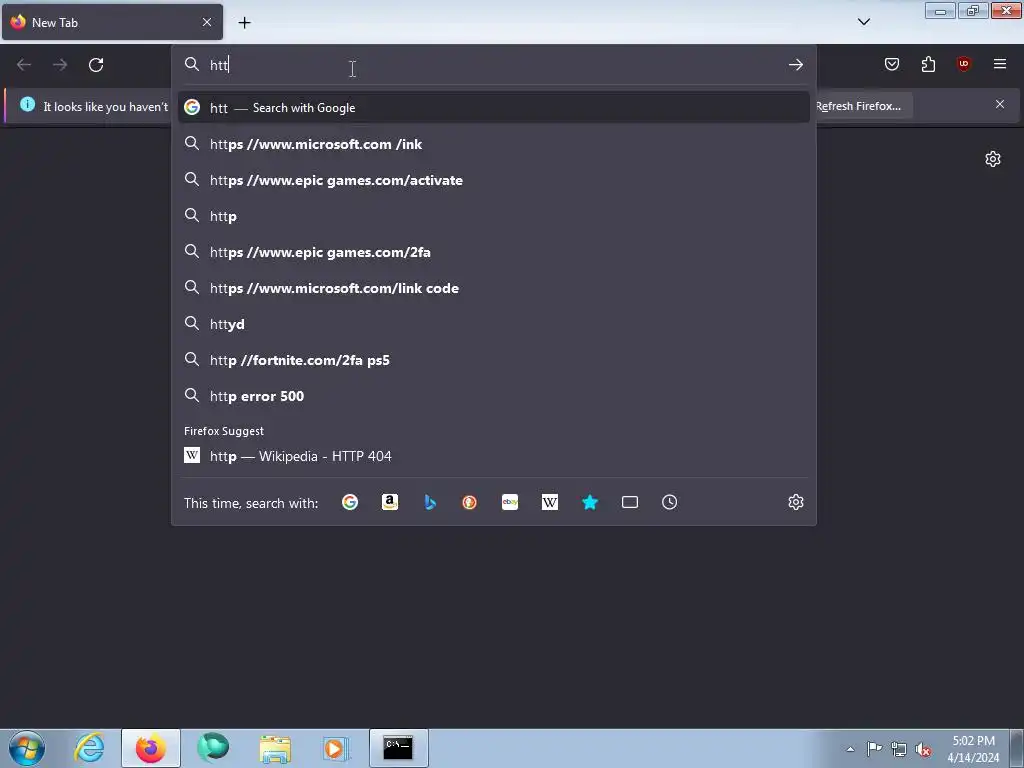The image size is (1024, 768).
Task: Search this time with Bing icon
Action: (x=430, y=502)
